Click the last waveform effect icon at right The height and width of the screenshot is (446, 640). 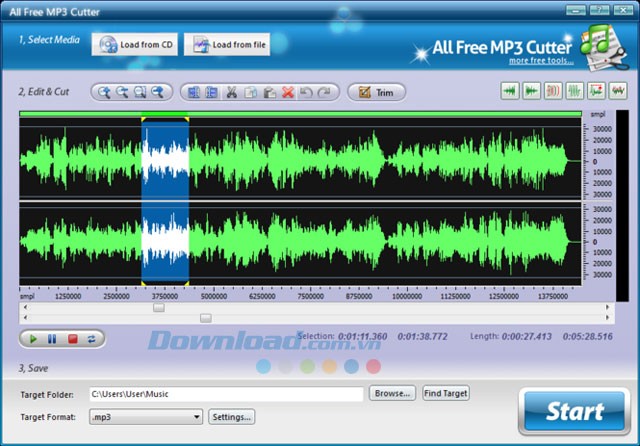coord(619,92)
